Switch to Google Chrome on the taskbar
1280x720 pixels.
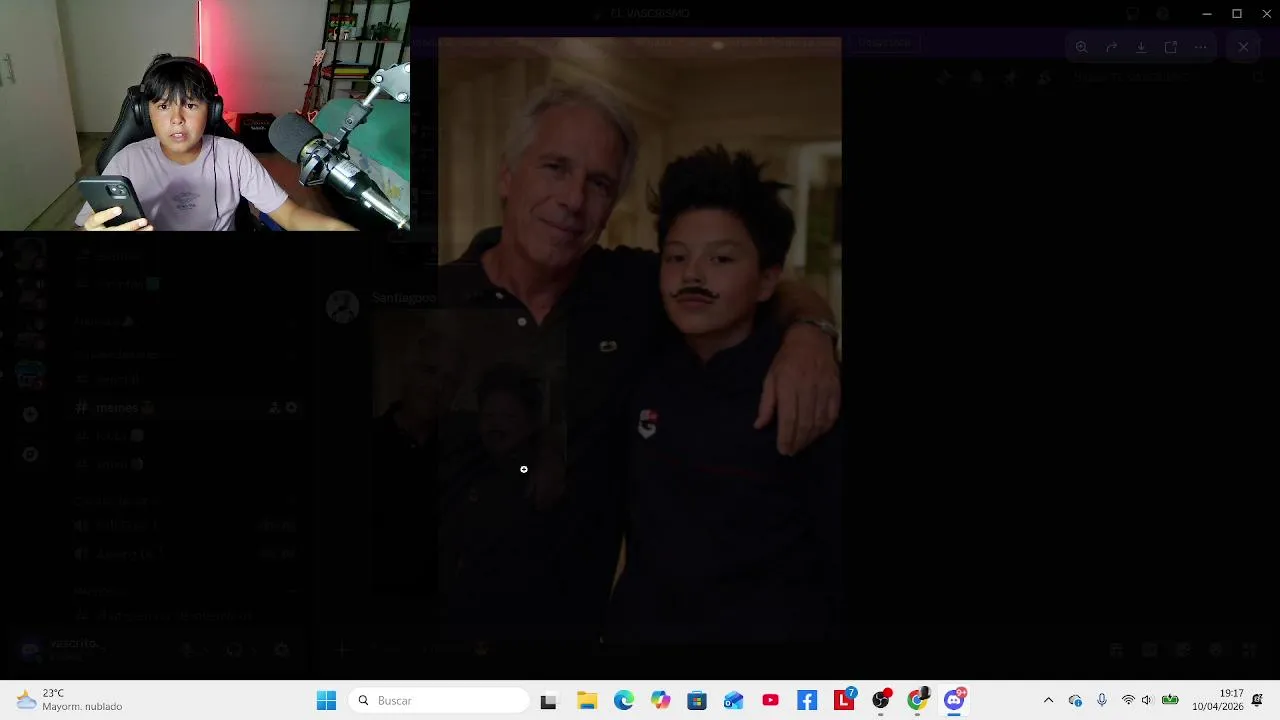[917, 701]
